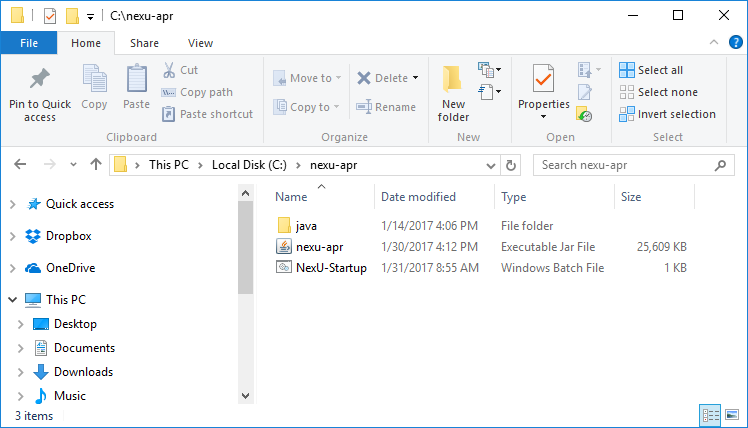This screenshot has height=428, width=748.
Task: Switch to details view in status bar
Action: 711,415
